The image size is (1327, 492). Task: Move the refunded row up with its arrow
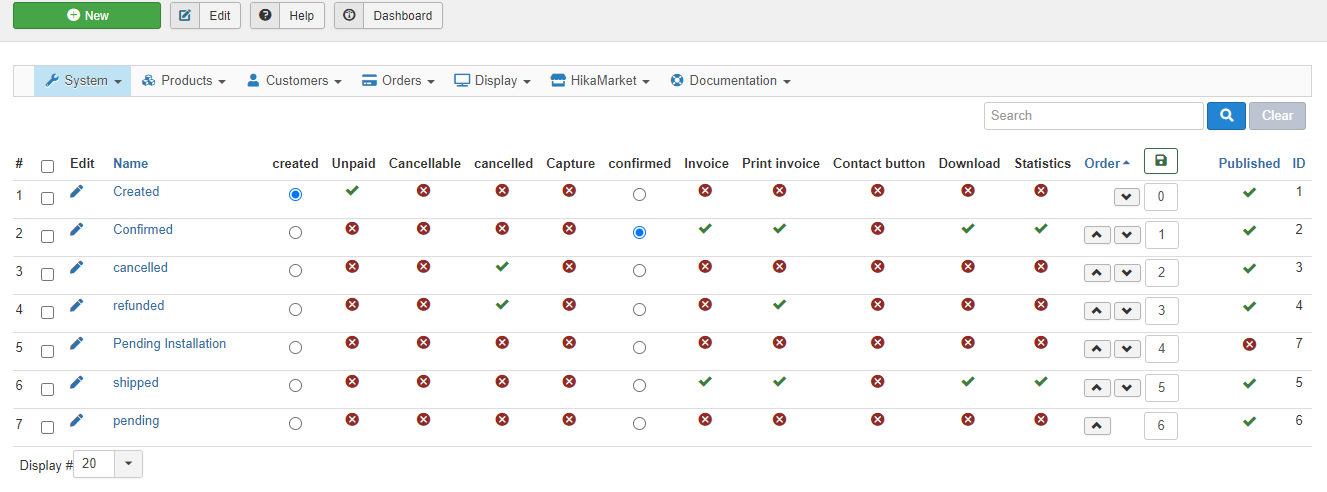click(1098, 311)
